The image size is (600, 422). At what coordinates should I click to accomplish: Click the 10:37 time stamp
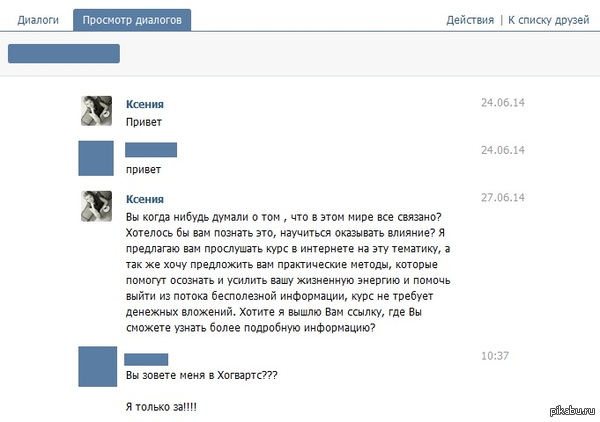(495, 356)
